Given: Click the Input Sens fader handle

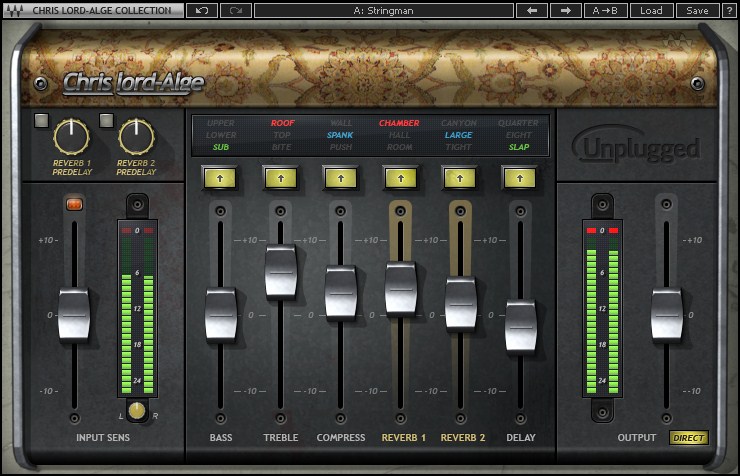Looking at the screenshot, I should pyautogui.click(x=74, y=314).
